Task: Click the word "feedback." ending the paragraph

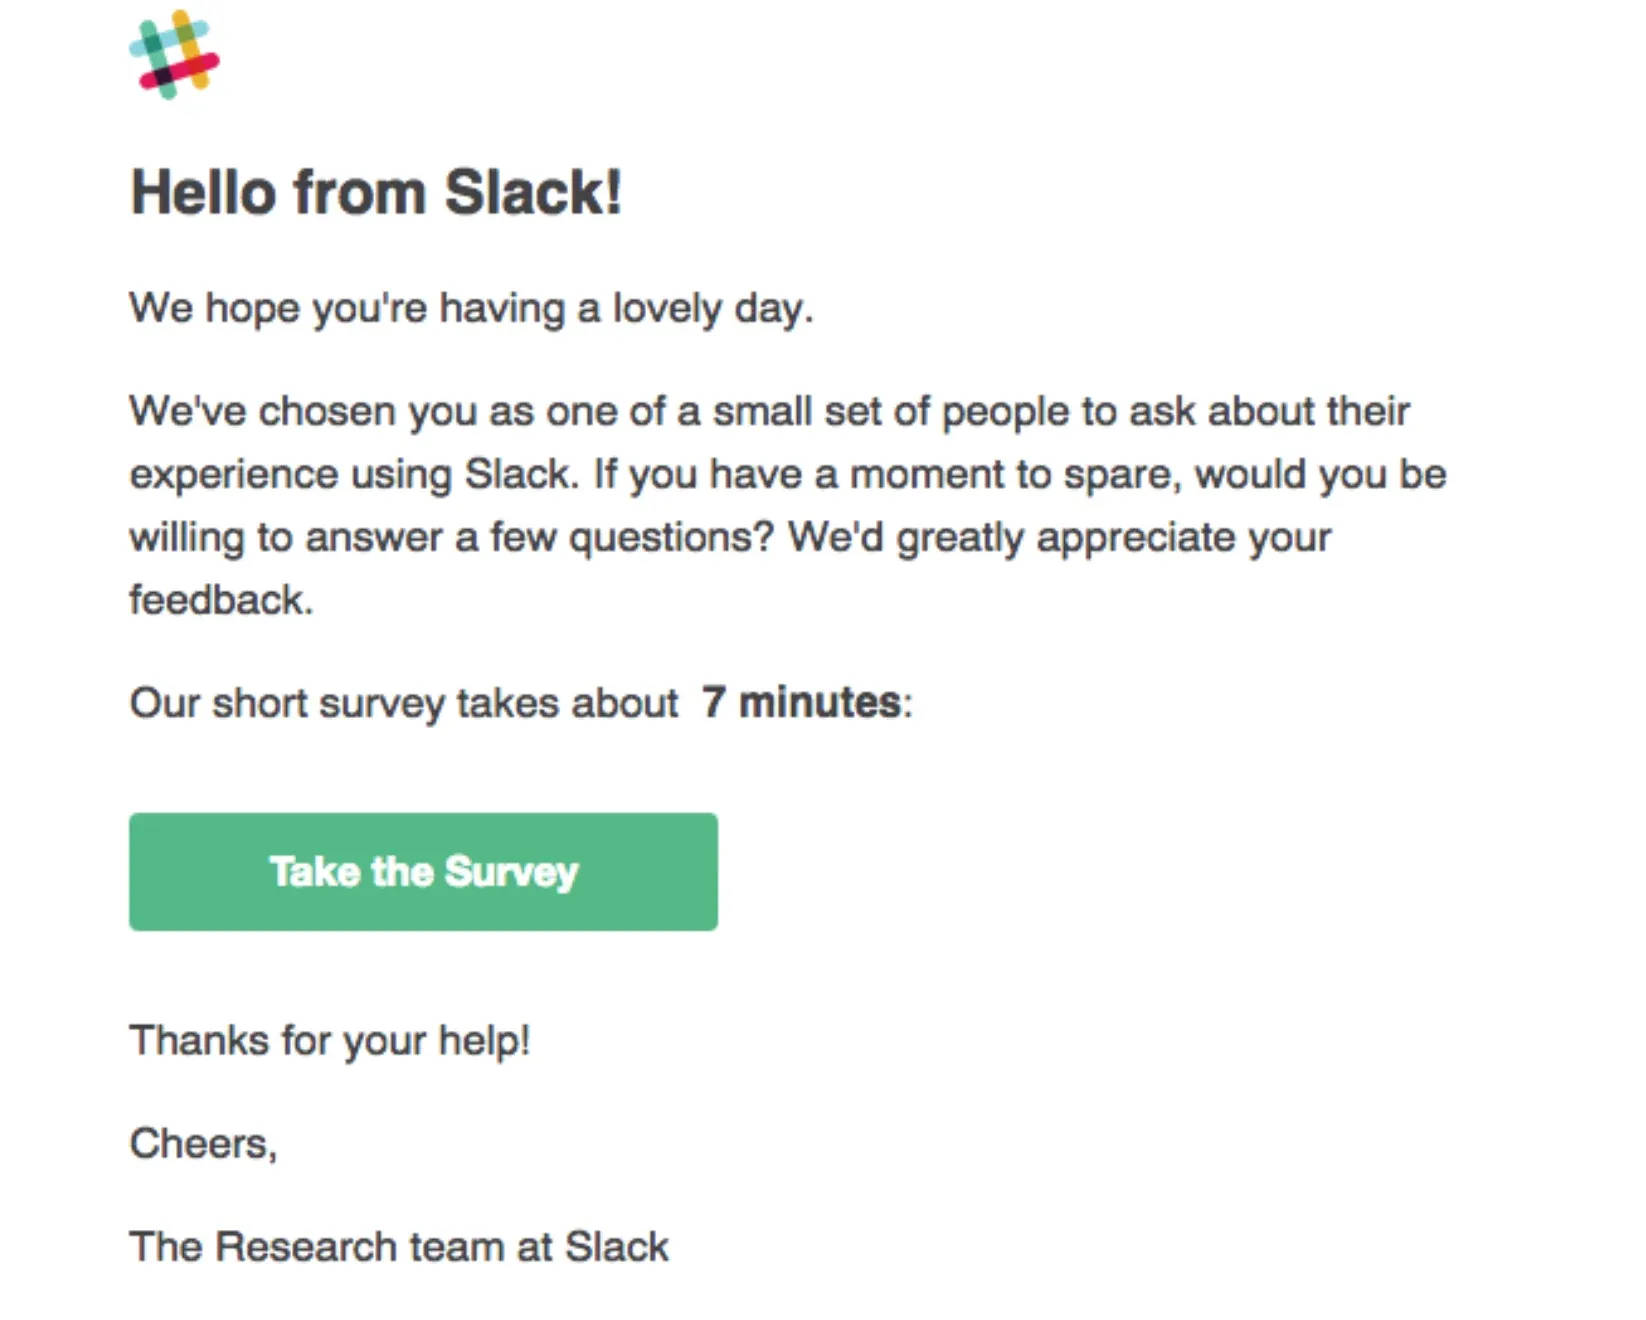Action: [221, 600]
